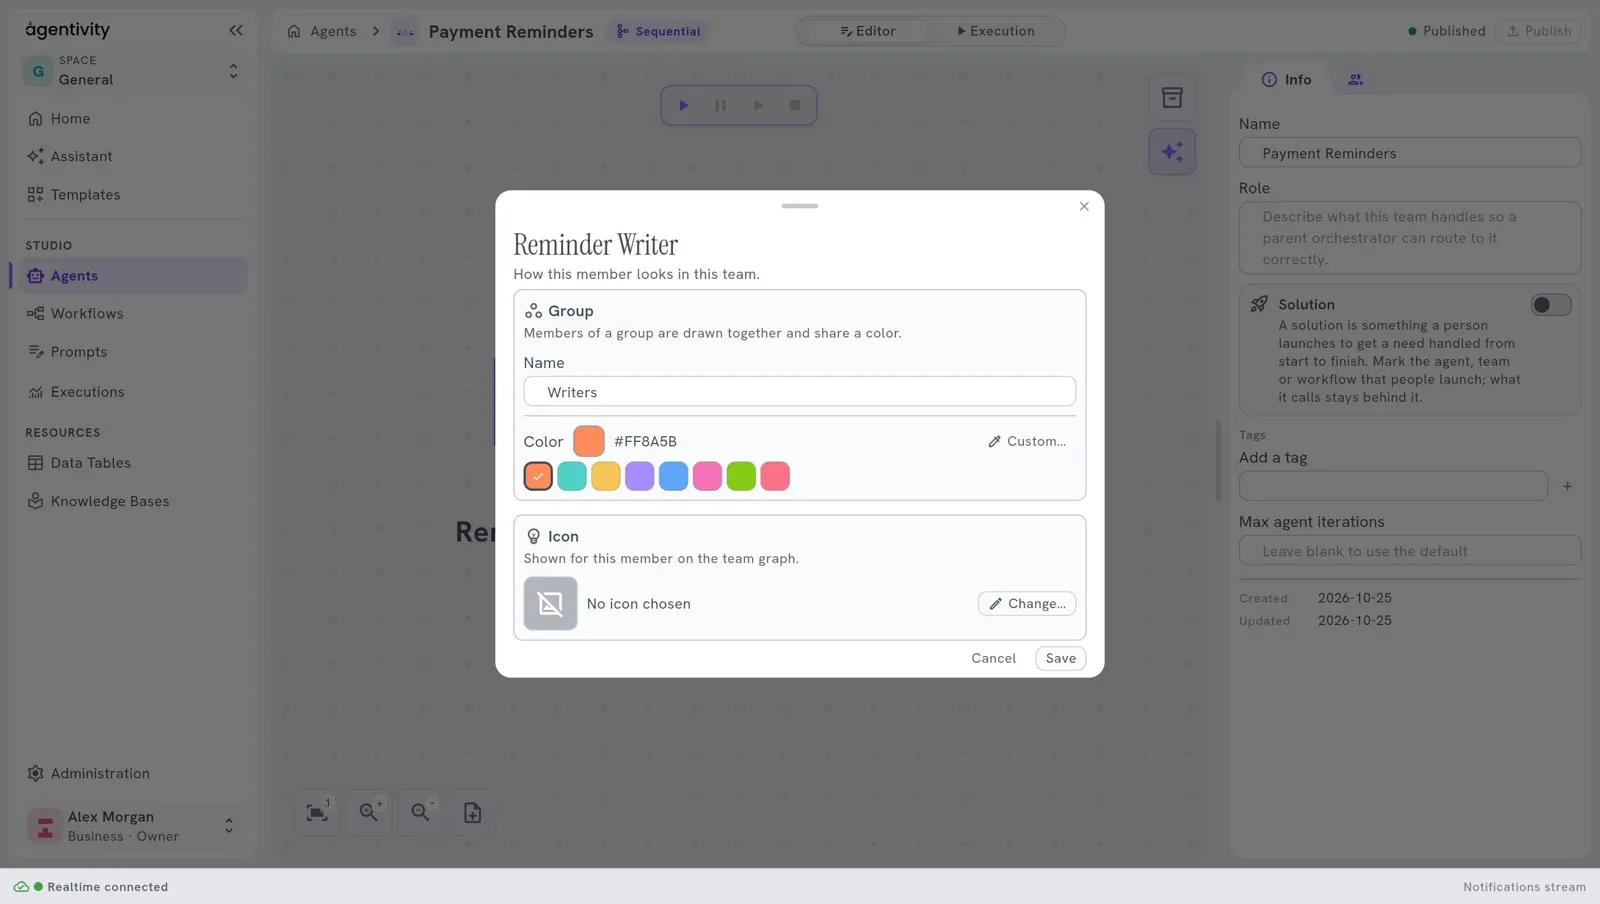The height and width of the screenshot is (904, 1600).
Task: Toggle the Solution switch
Action: coord(1551,305)
